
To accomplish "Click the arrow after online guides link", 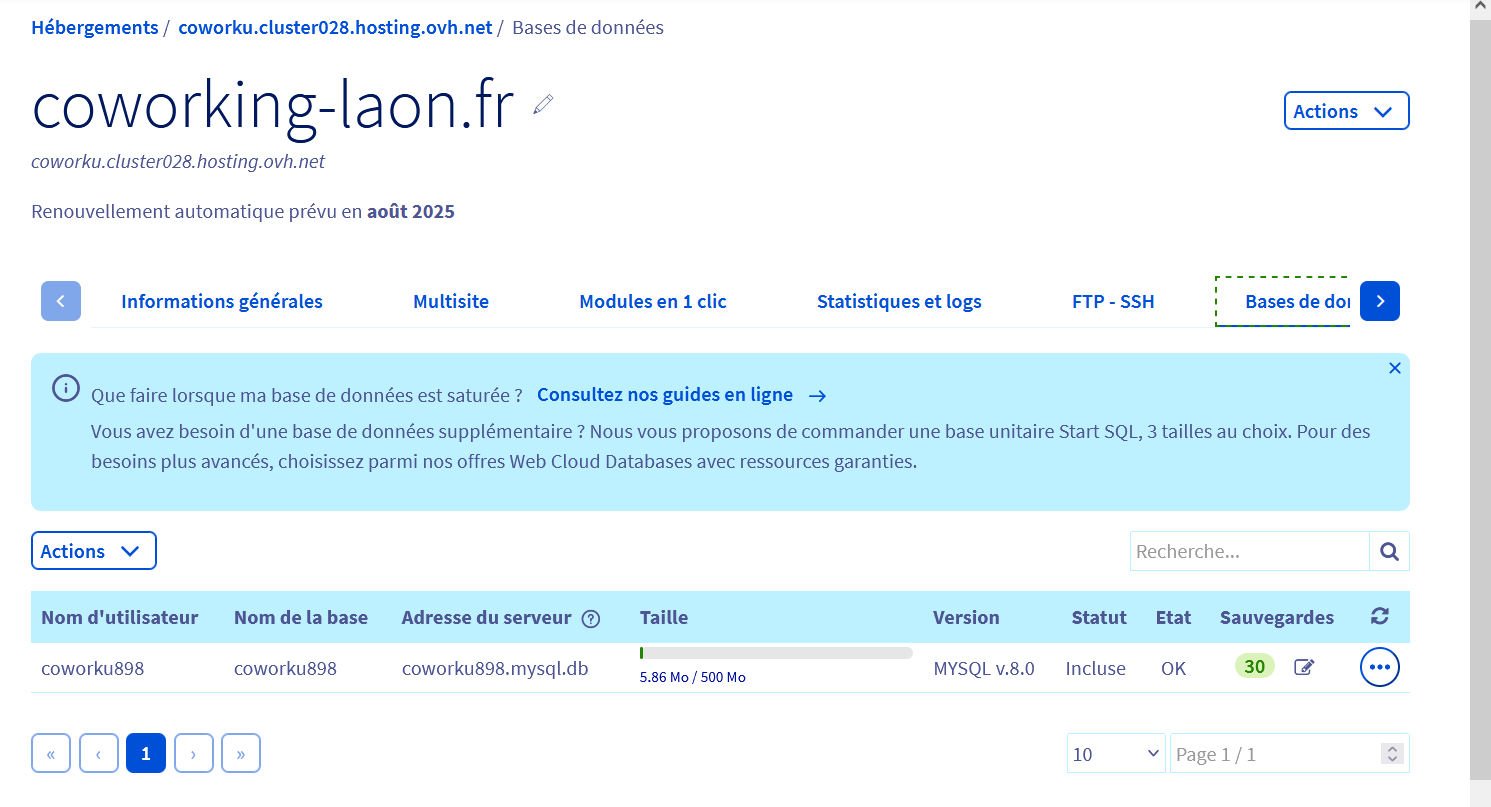I will click(817, 396).
